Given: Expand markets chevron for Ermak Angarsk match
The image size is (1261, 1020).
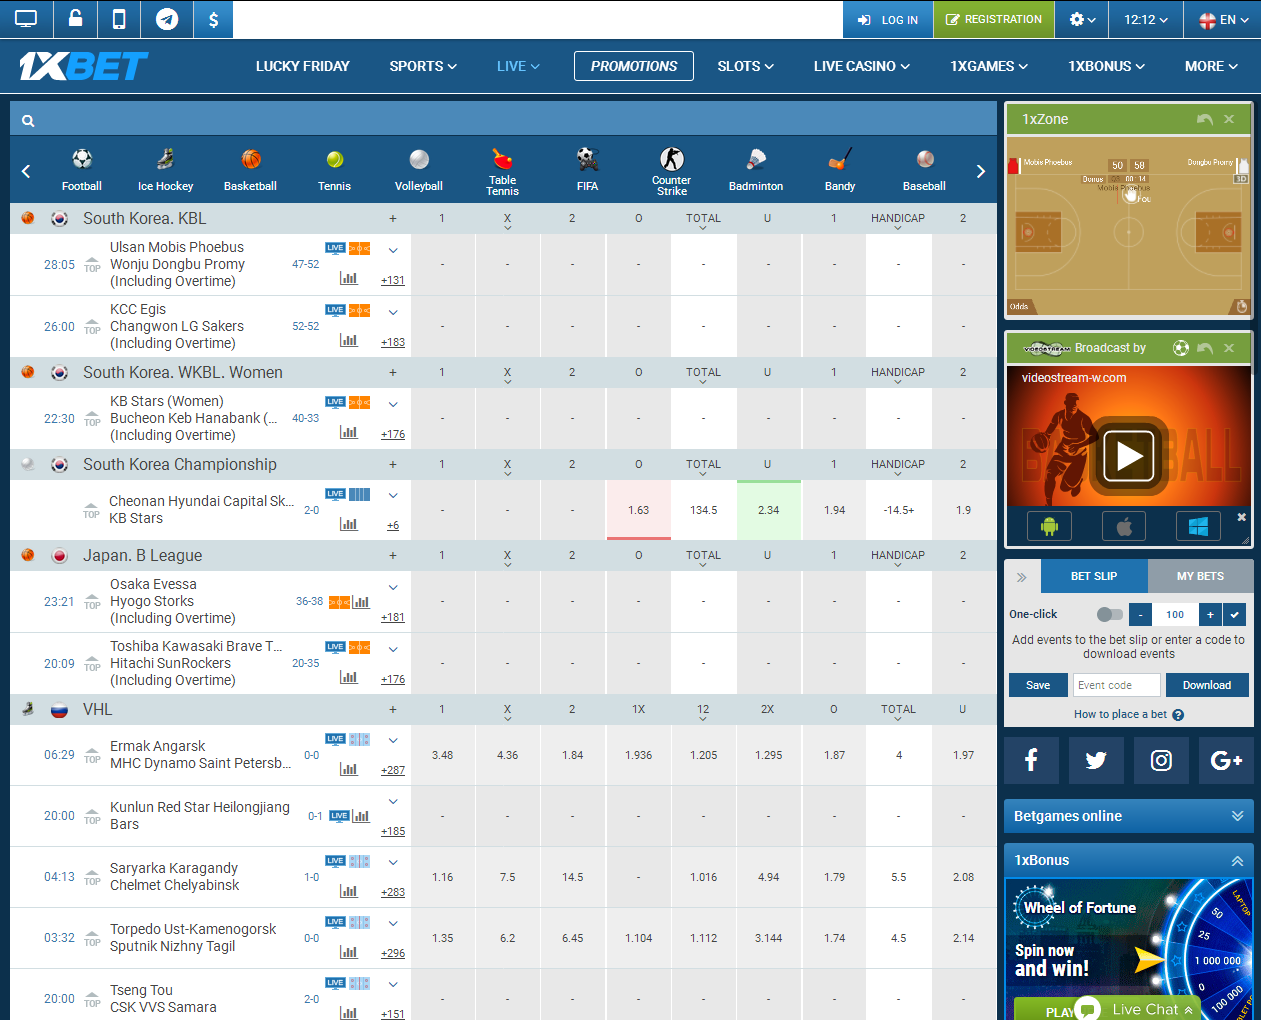Looking at the screenshot, I should pos(393,741).
